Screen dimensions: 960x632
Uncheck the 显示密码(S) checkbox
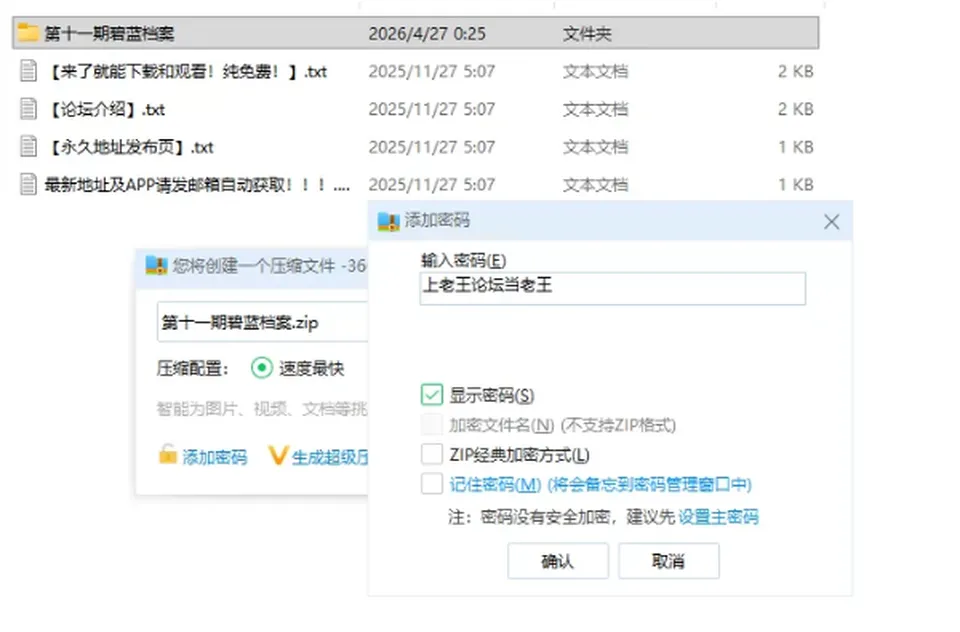tap(432, 395)
